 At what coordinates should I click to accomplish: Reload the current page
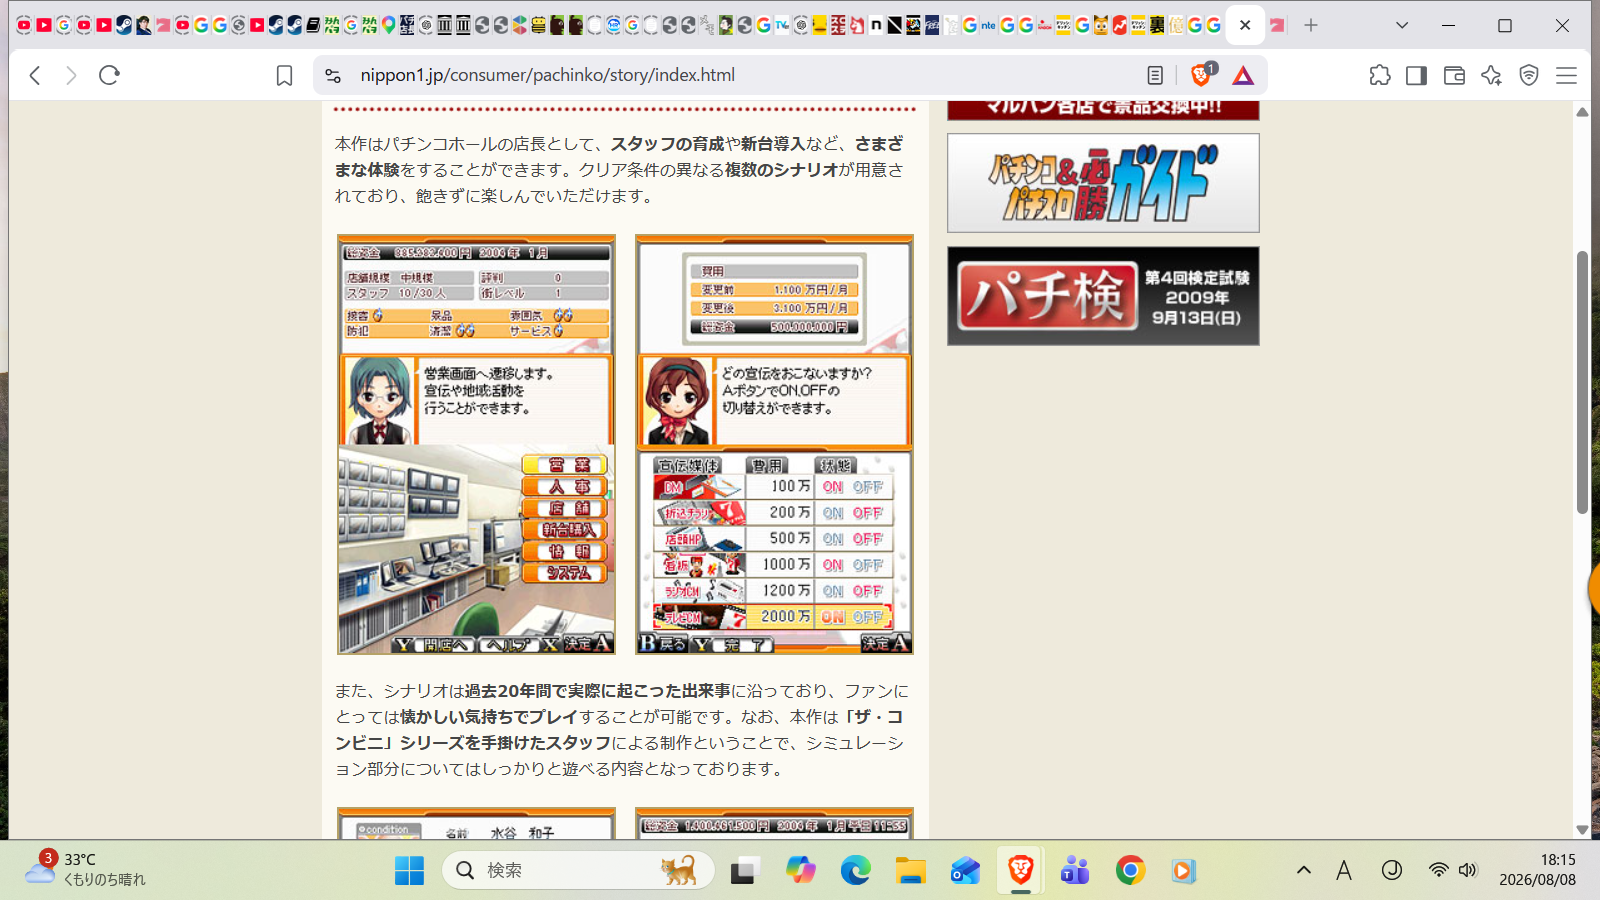109,75
